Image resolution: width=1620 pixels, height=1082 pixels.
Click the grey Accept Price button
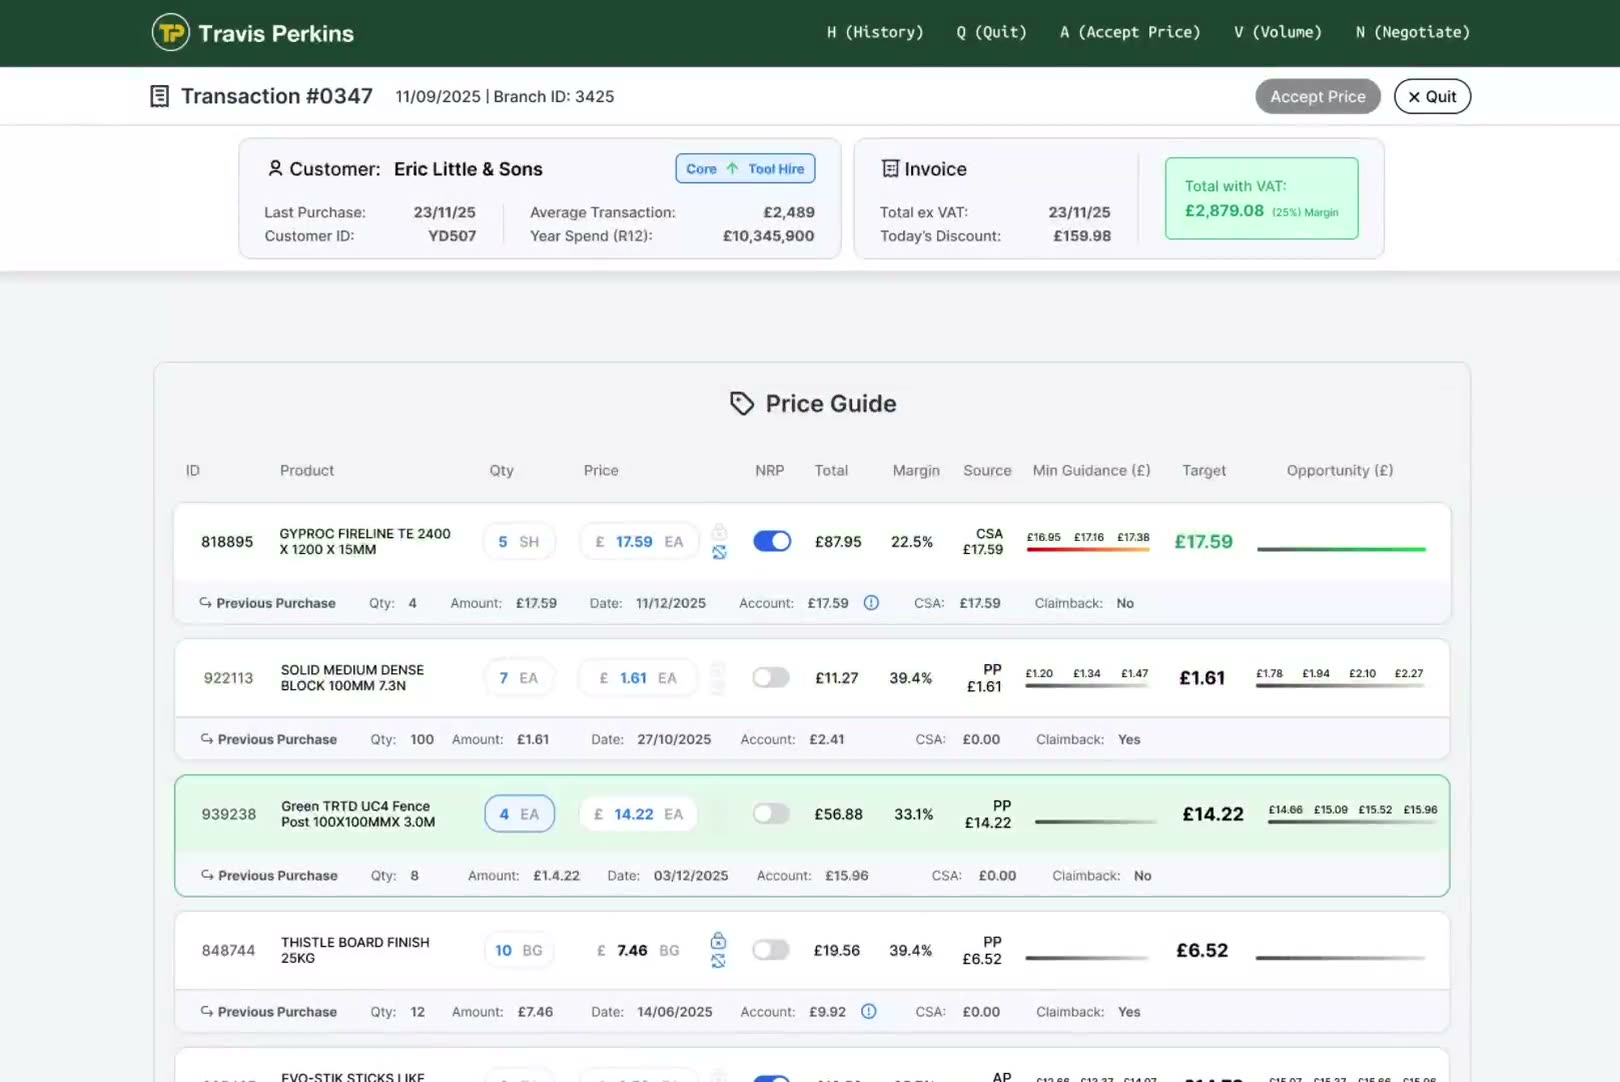pyautogui.click(x=1318, y=96)
